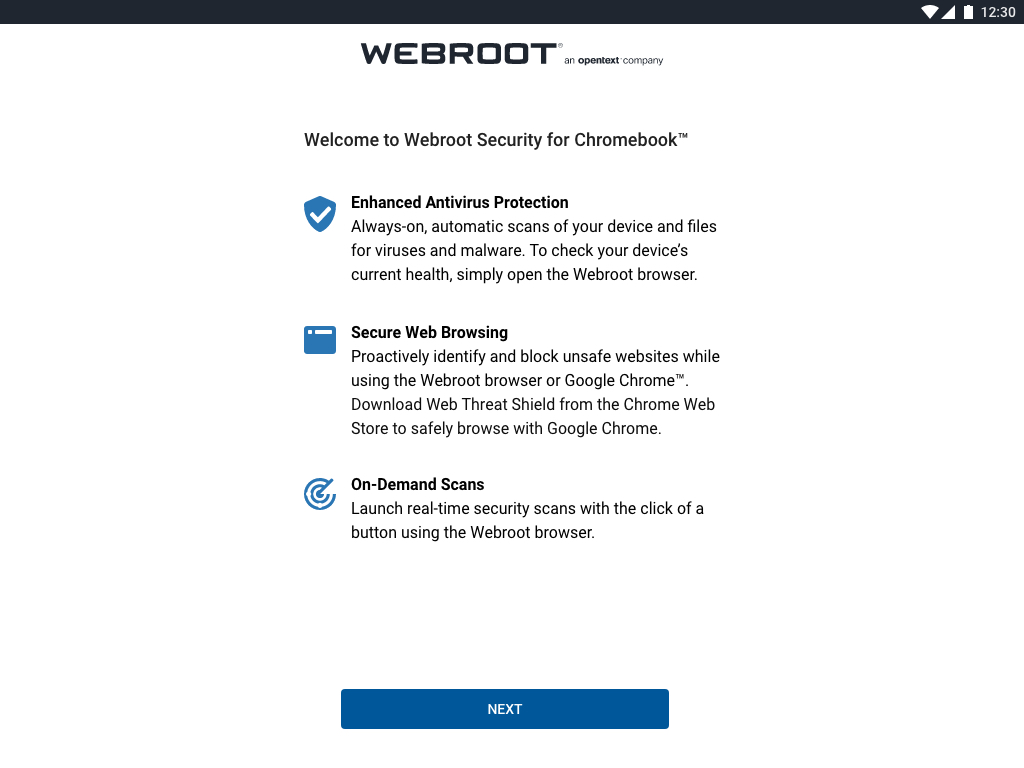Tap the 12:30 clock in status bar
1024x768 pixels.
pyautogui.click(x=998, y=12)
